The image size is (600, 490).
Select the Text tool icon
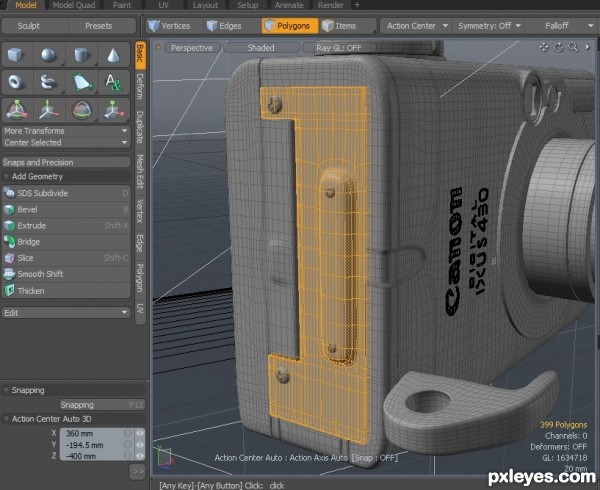pyautogui.click(x=113, y=82)
